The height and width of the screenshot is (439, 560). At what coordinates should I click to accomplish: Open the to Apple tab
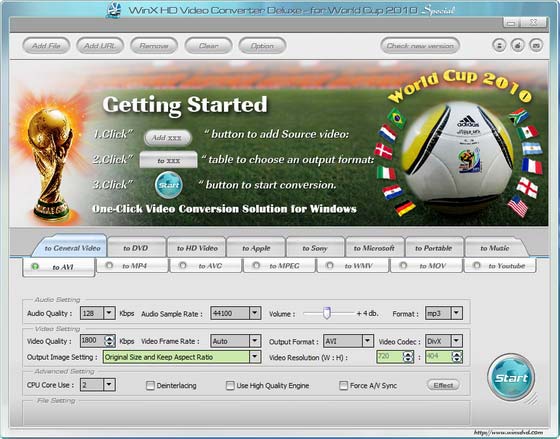[256, 248]
